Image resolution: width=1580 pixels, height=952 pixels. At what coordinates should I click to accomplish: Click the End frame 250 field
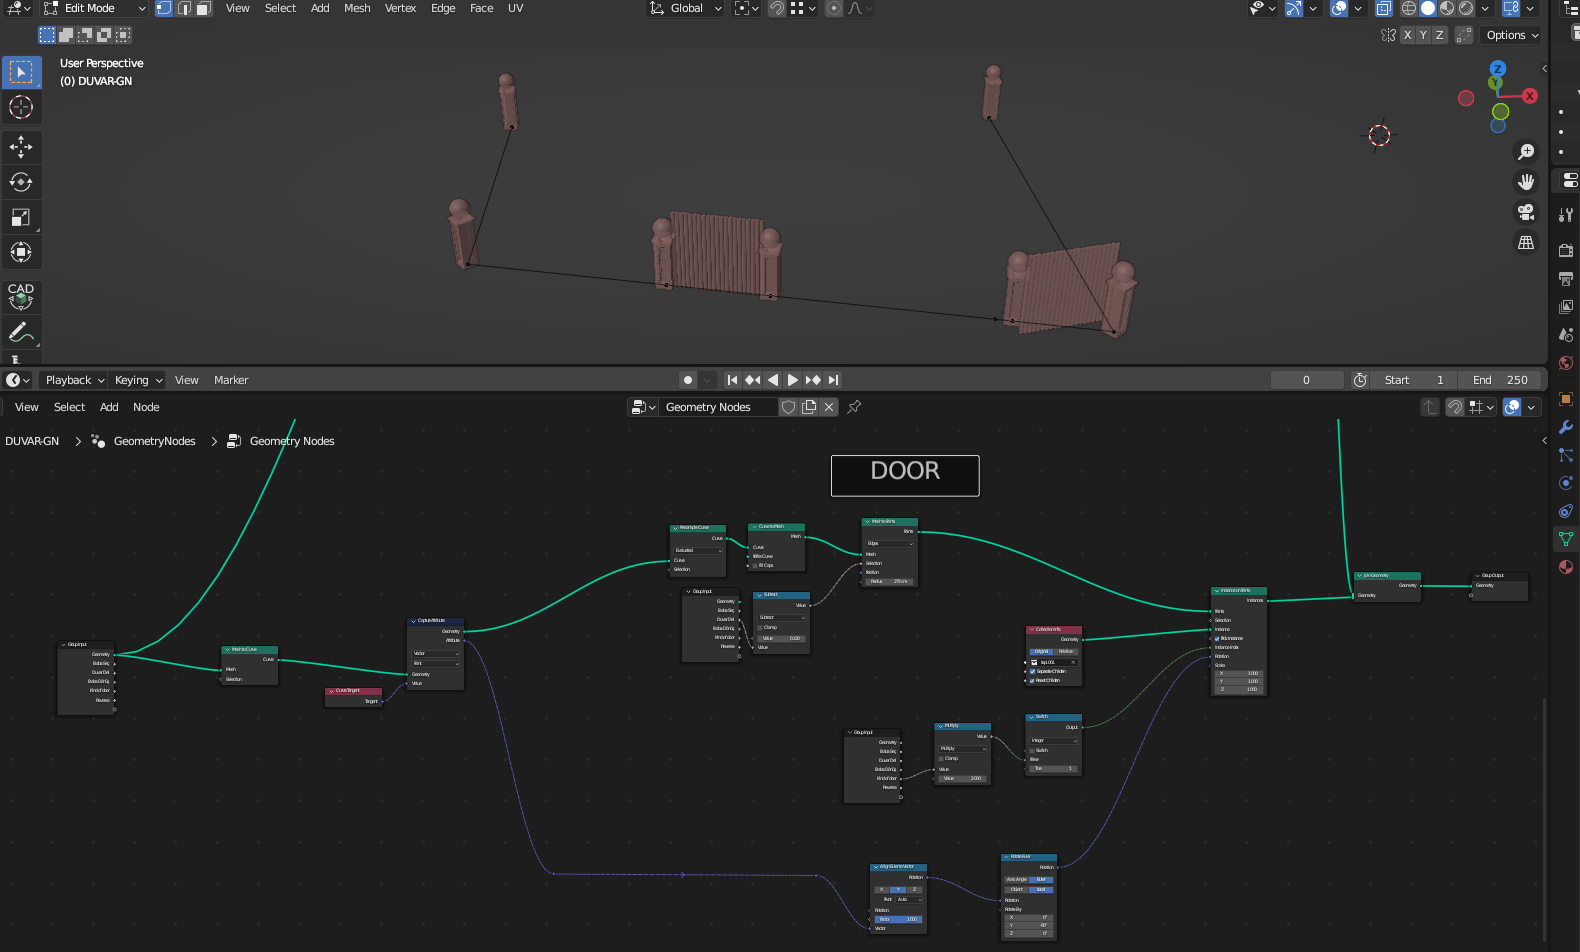[1500, 380]
